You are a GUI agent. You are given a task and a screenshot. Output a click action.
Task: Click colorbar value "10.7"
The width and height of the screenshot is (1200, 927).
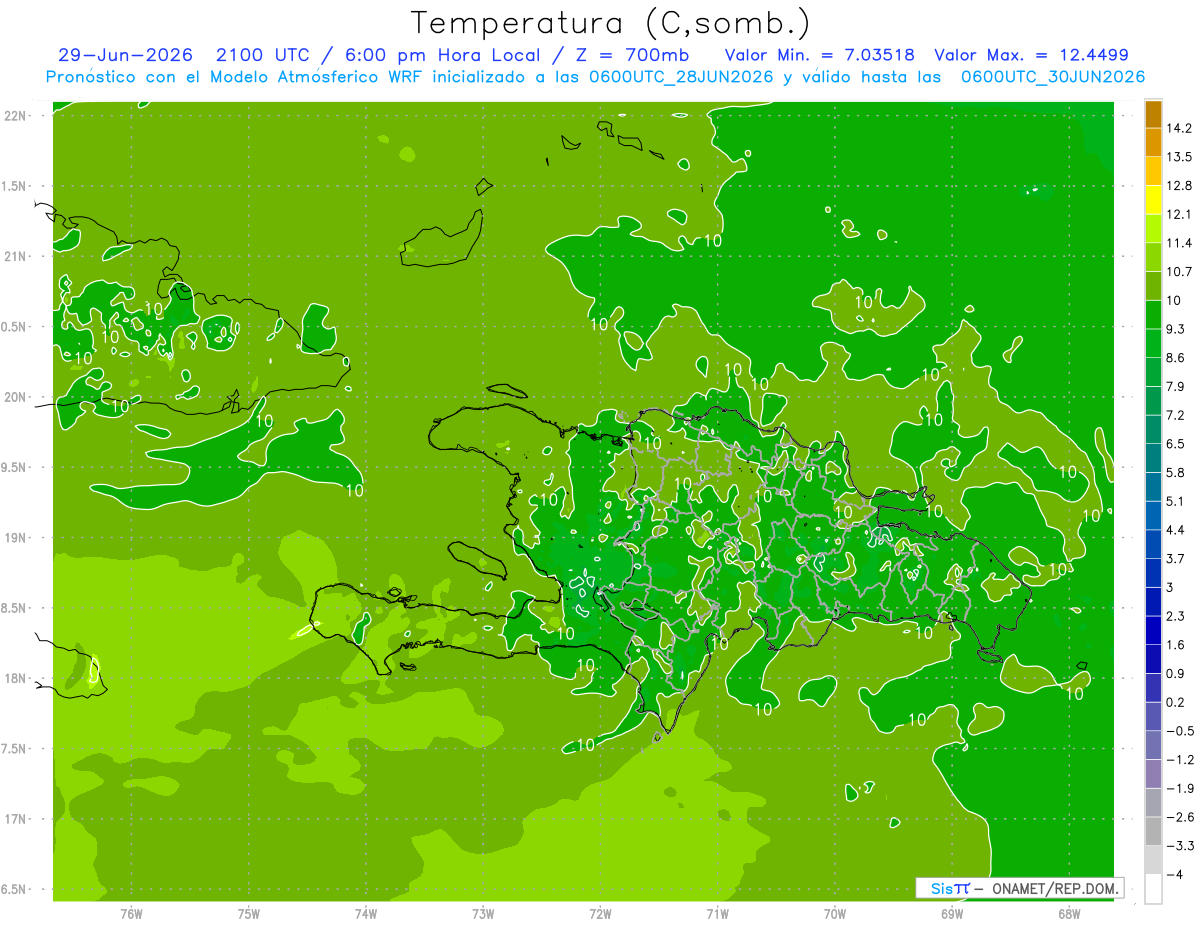(1179, 272)
